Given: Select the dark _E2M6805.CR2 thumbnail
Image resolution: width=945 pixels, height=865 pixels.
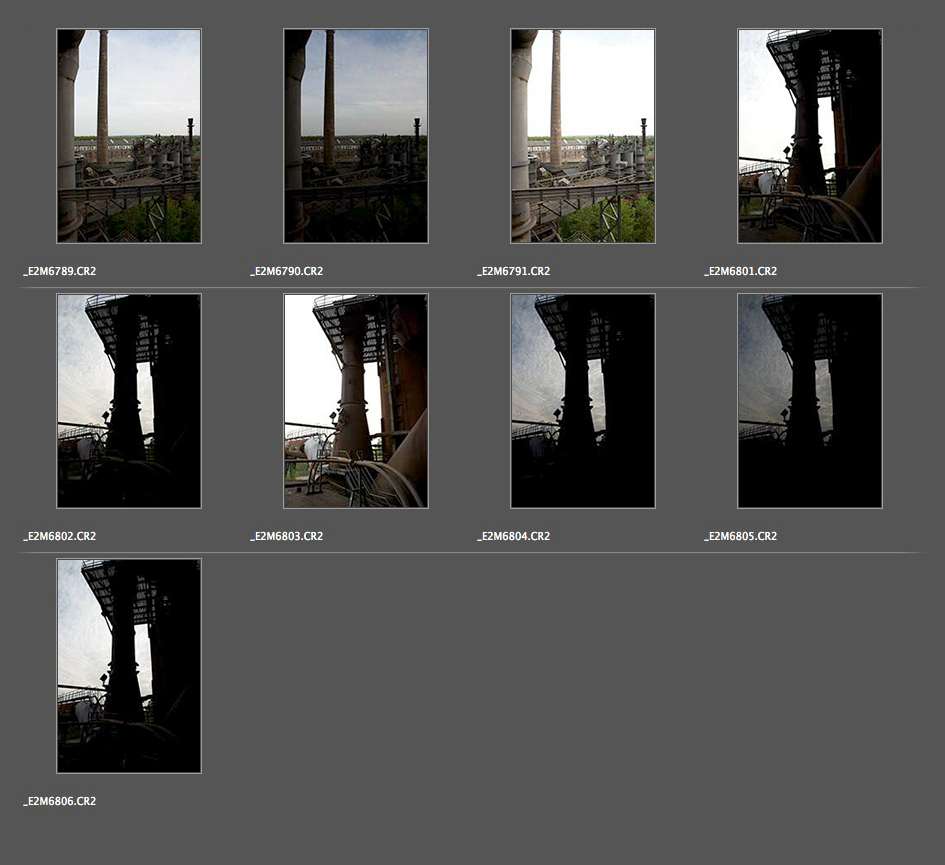Looking at the screenshot, I should pyautogui.click(x=809, y=401).
